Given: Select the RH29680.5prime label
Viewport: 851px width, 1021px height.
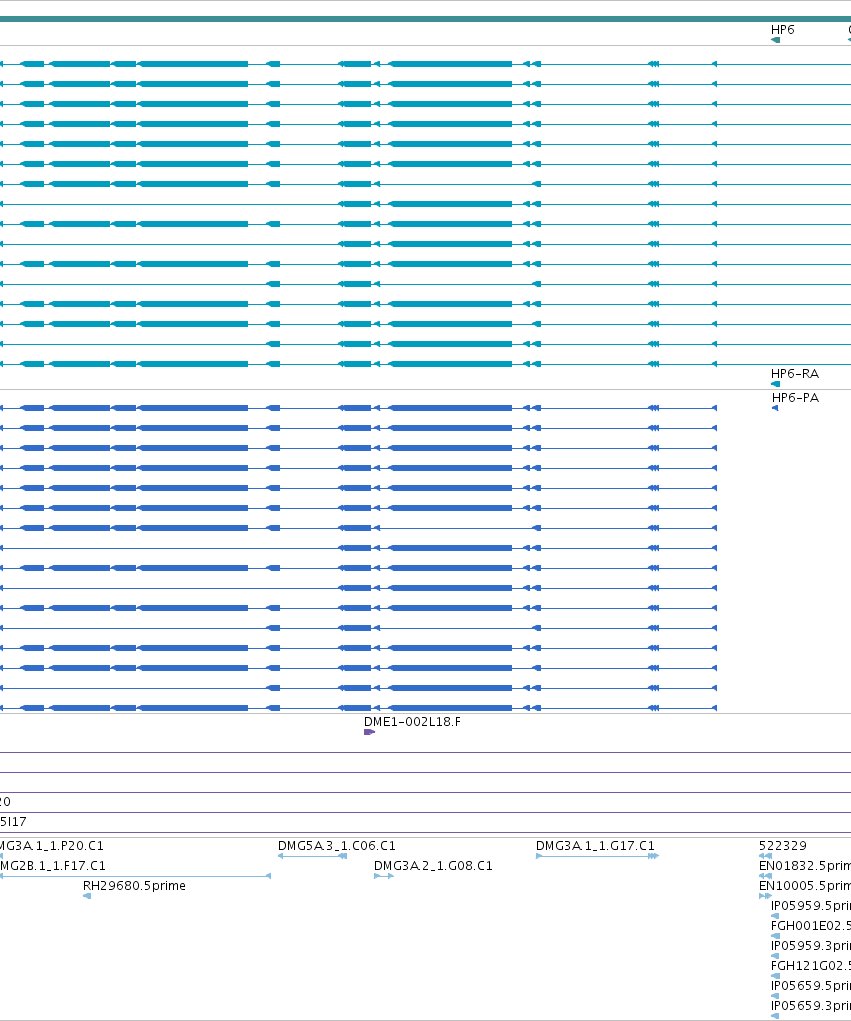Looking at the screenshot, I should pyautogui.click(x=134, y=886).
